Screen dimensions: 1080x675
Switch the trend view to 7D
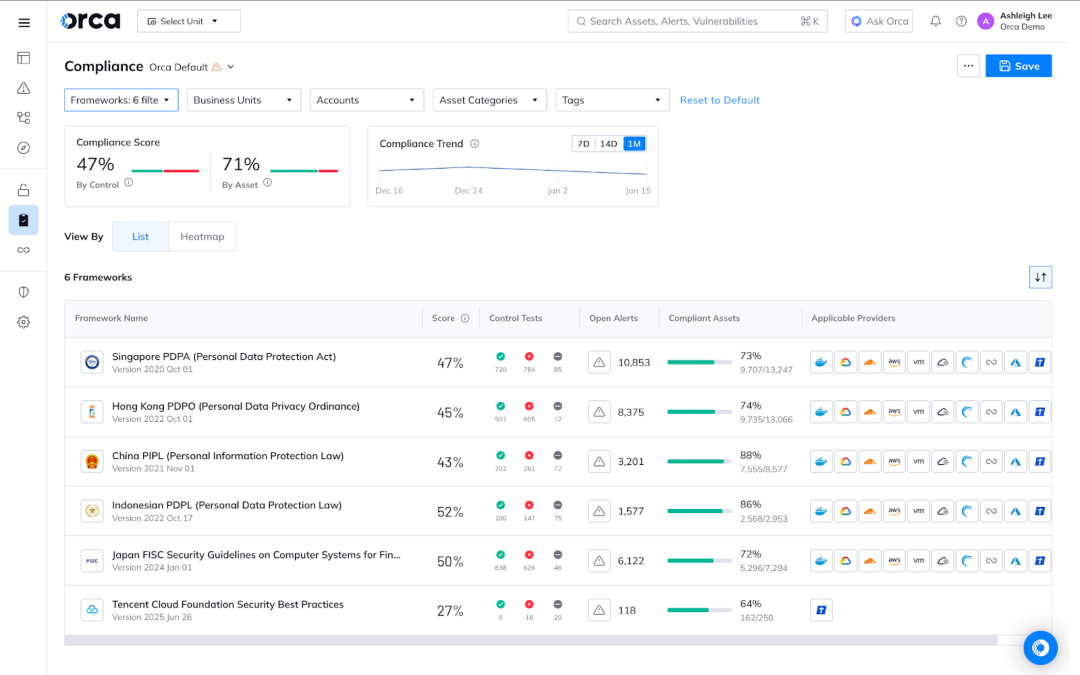585,143
